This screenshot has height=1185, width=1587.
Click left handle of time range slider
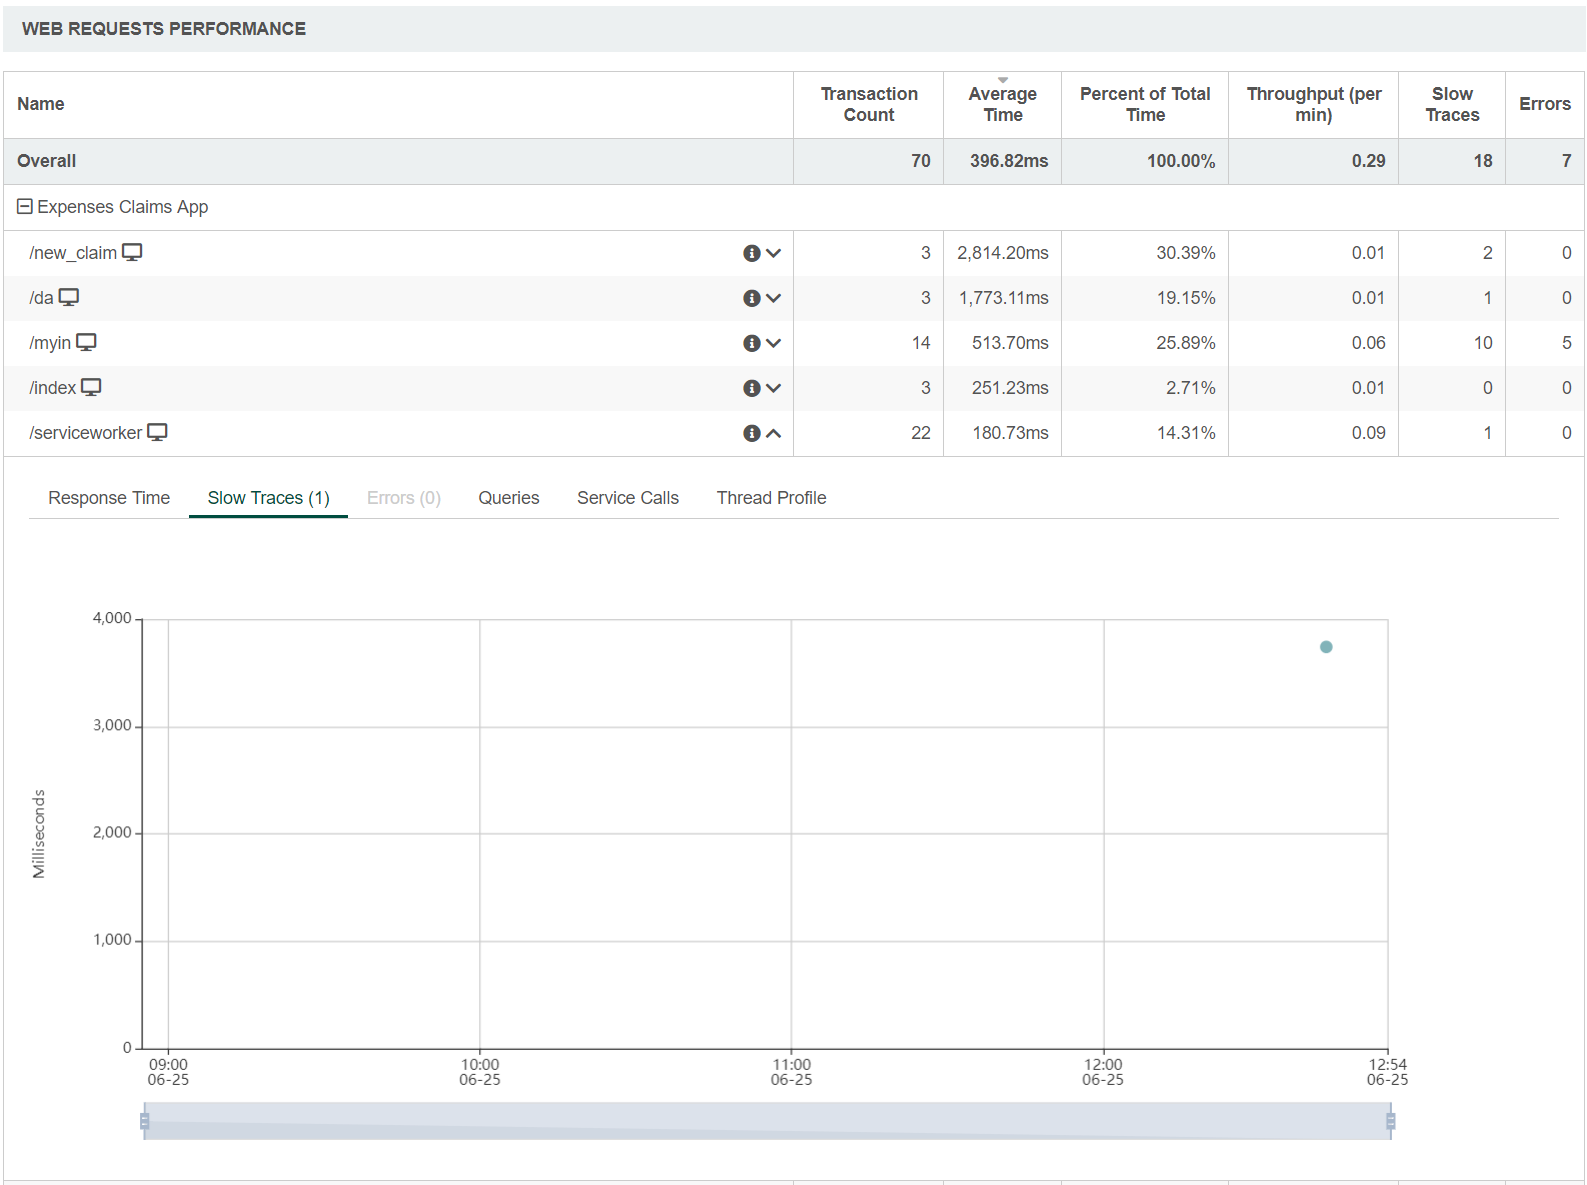click(145, 1121)
